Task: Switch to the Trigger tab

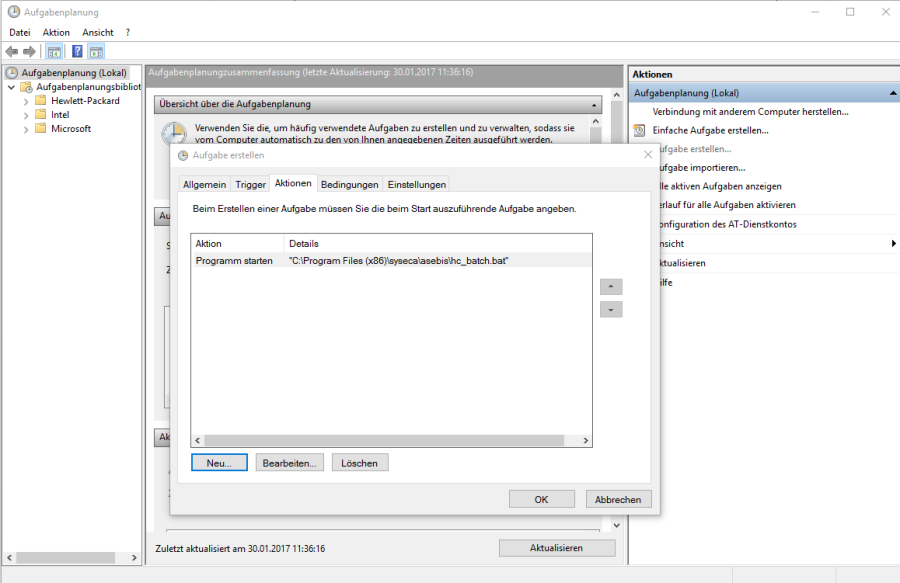Action: point(250,185)
